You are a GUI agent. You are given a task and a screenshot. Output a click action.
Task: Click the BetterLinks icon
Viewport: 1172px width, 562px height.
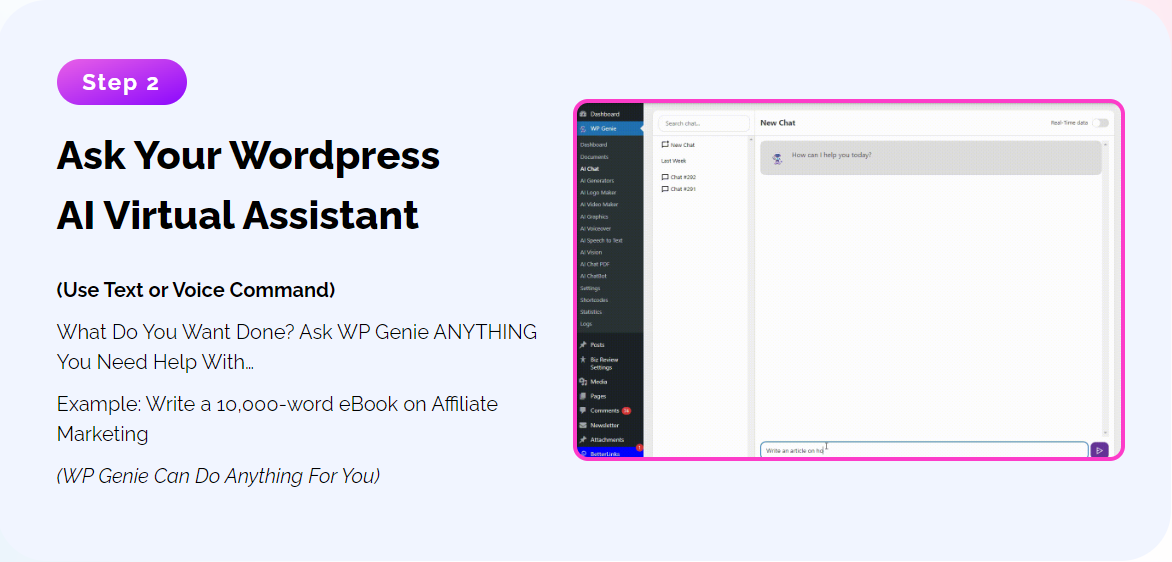(x=583, y=453)
